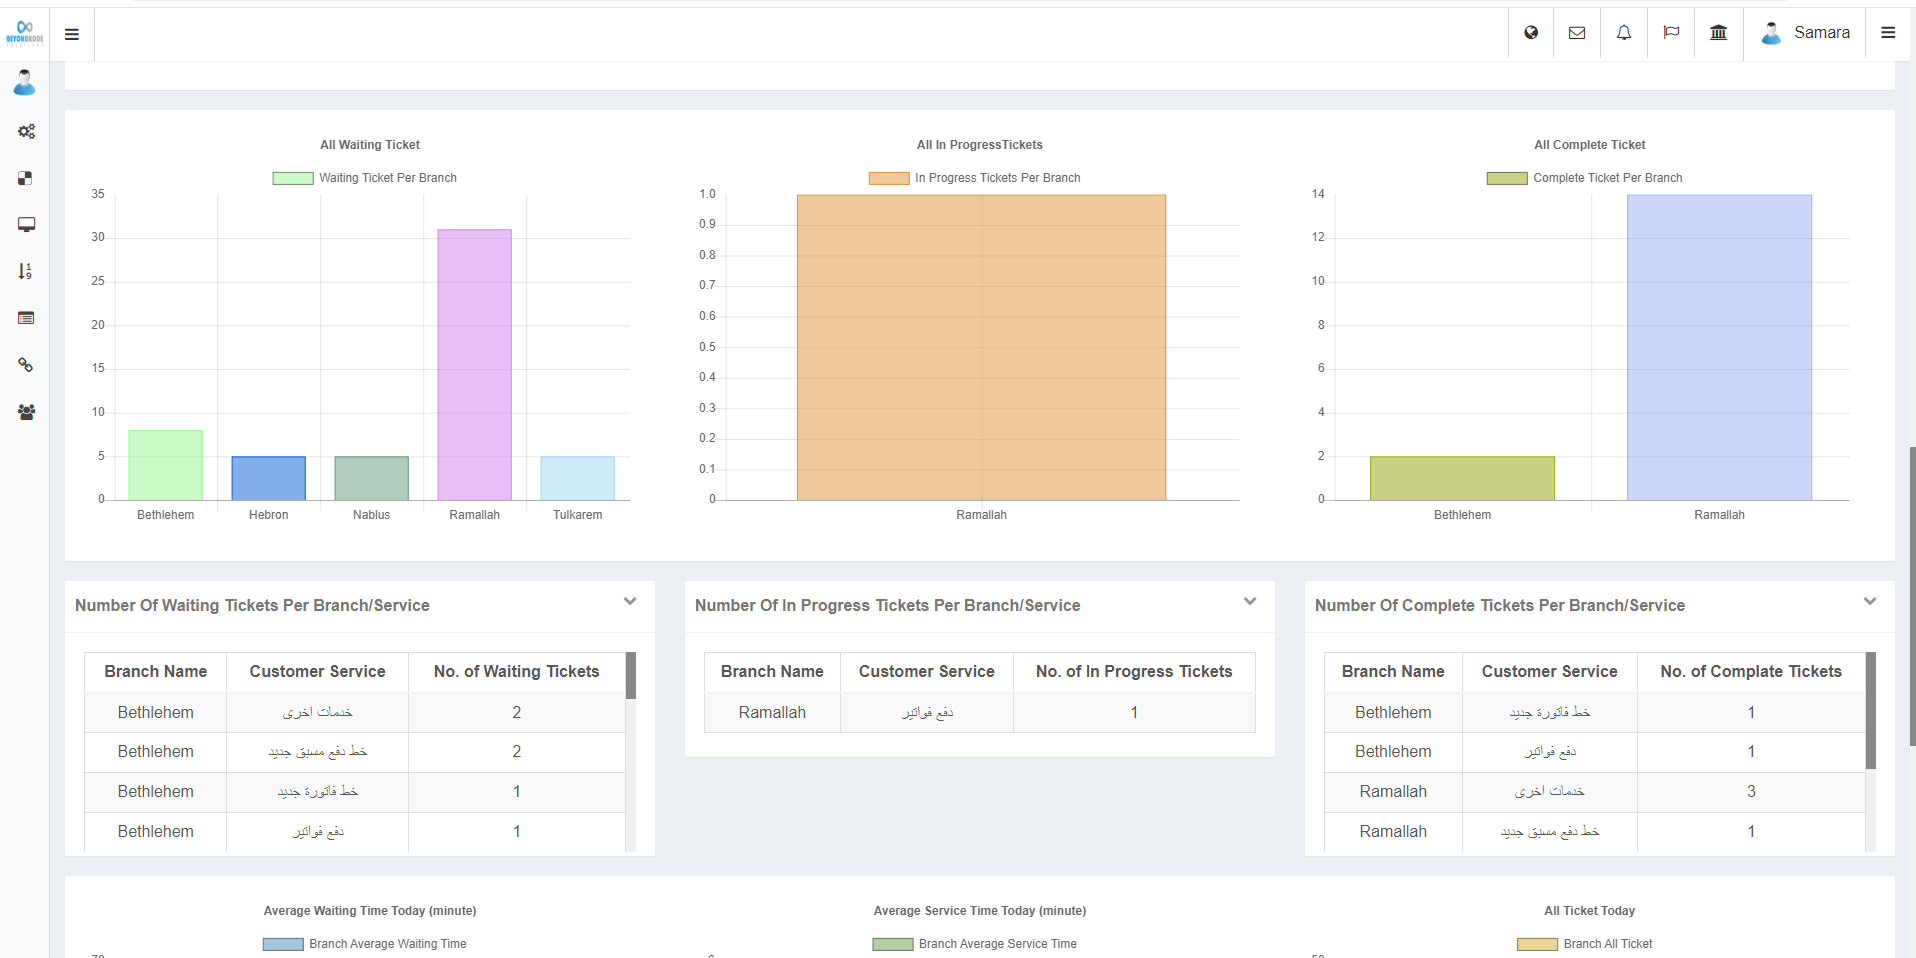
Task: Click the Ramallah complete tickets bar
Action: tap(1720, 347)
